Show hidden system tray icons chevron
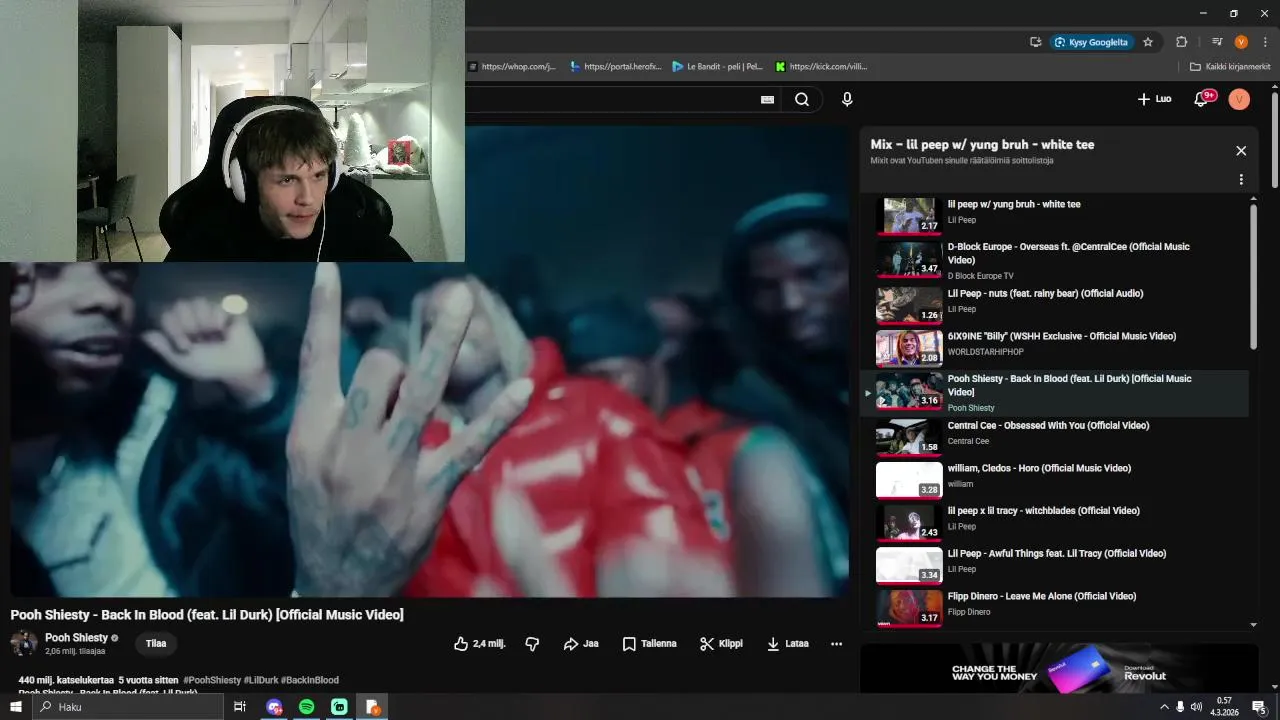This screenshot has height=720, width=1280. pos(1164,707)
